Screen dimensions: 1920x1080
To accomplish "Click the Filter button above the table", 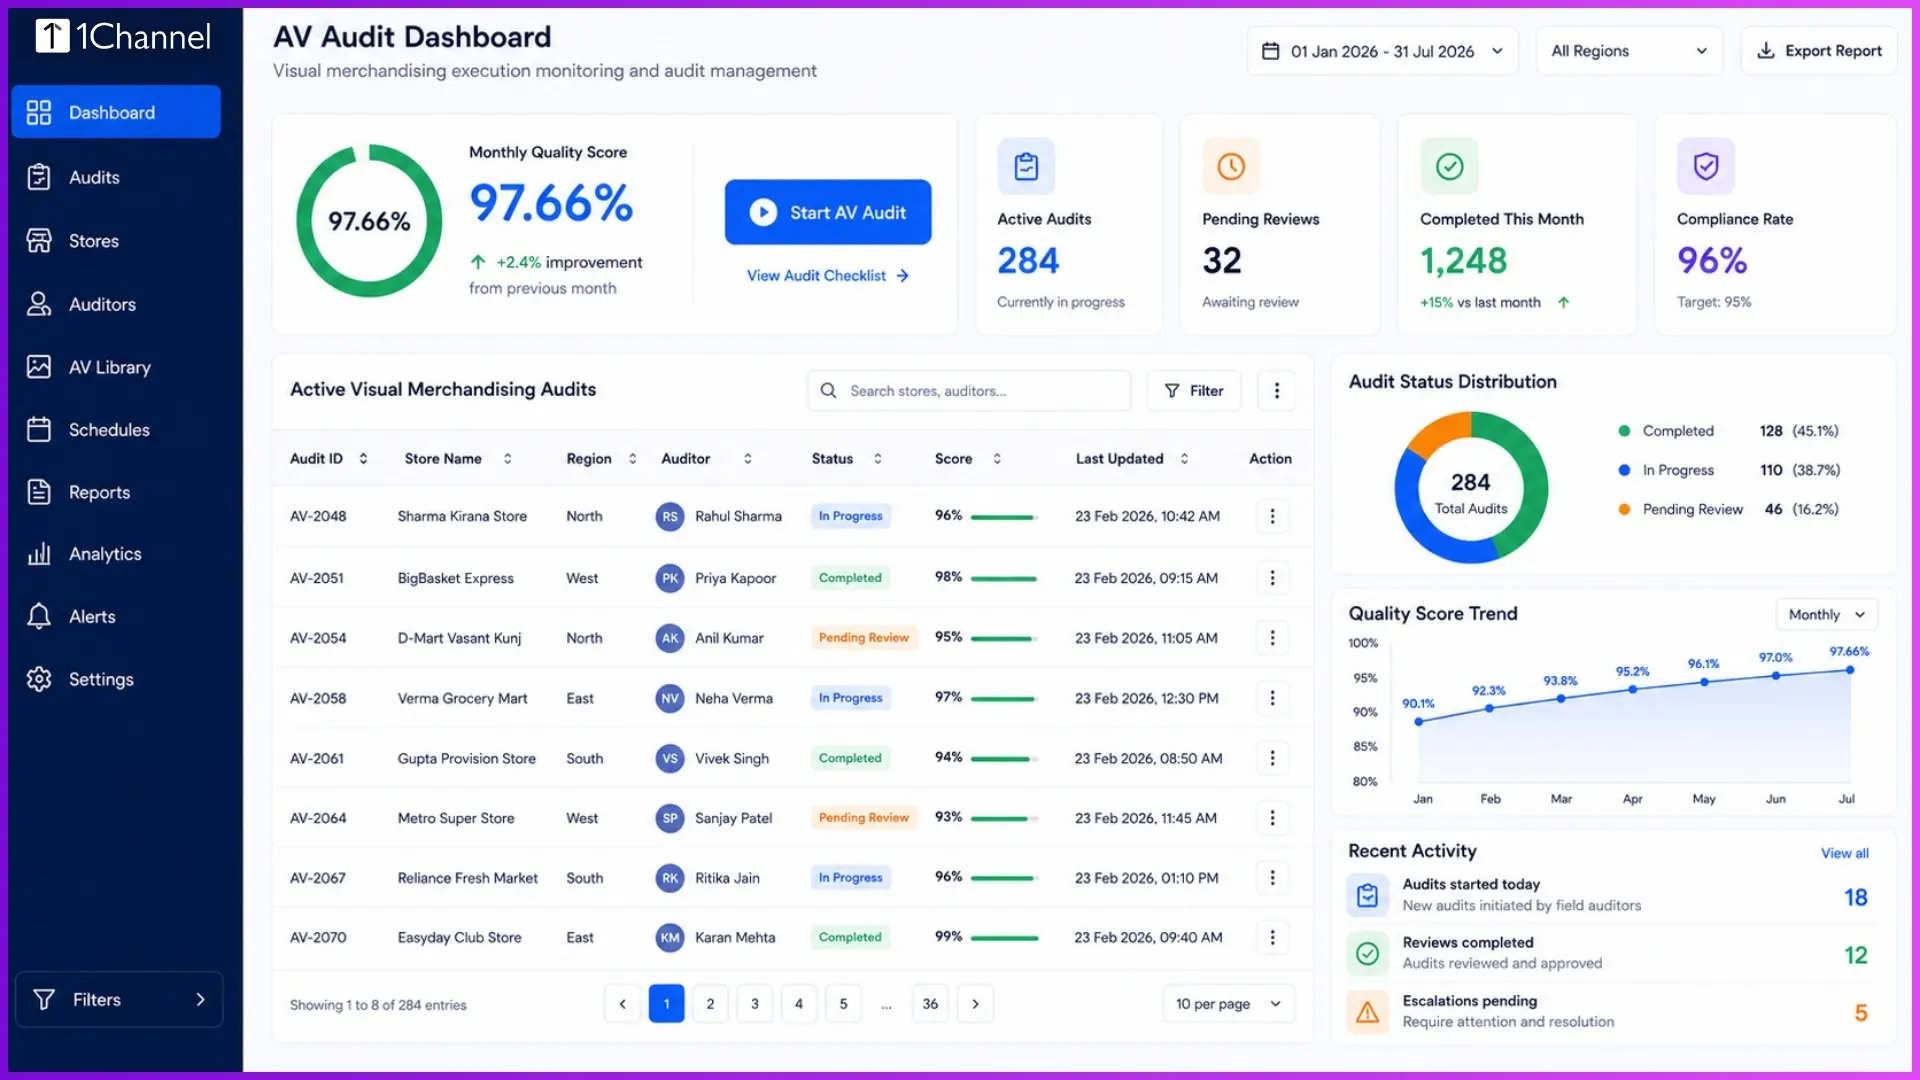I will [x=1193, y=391].
